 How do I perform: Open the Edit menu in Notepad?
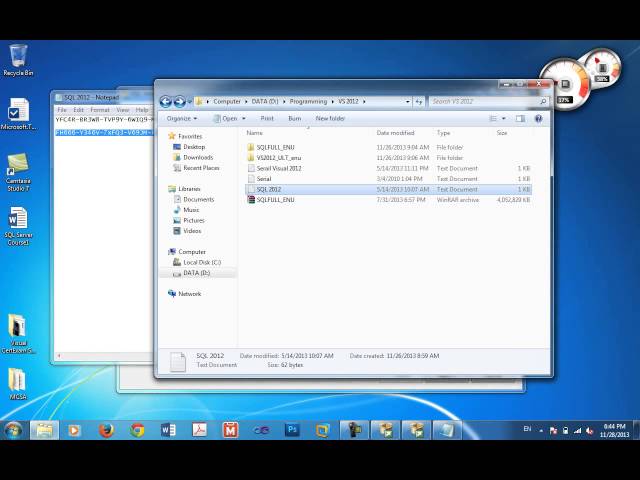tap(78, 110)
